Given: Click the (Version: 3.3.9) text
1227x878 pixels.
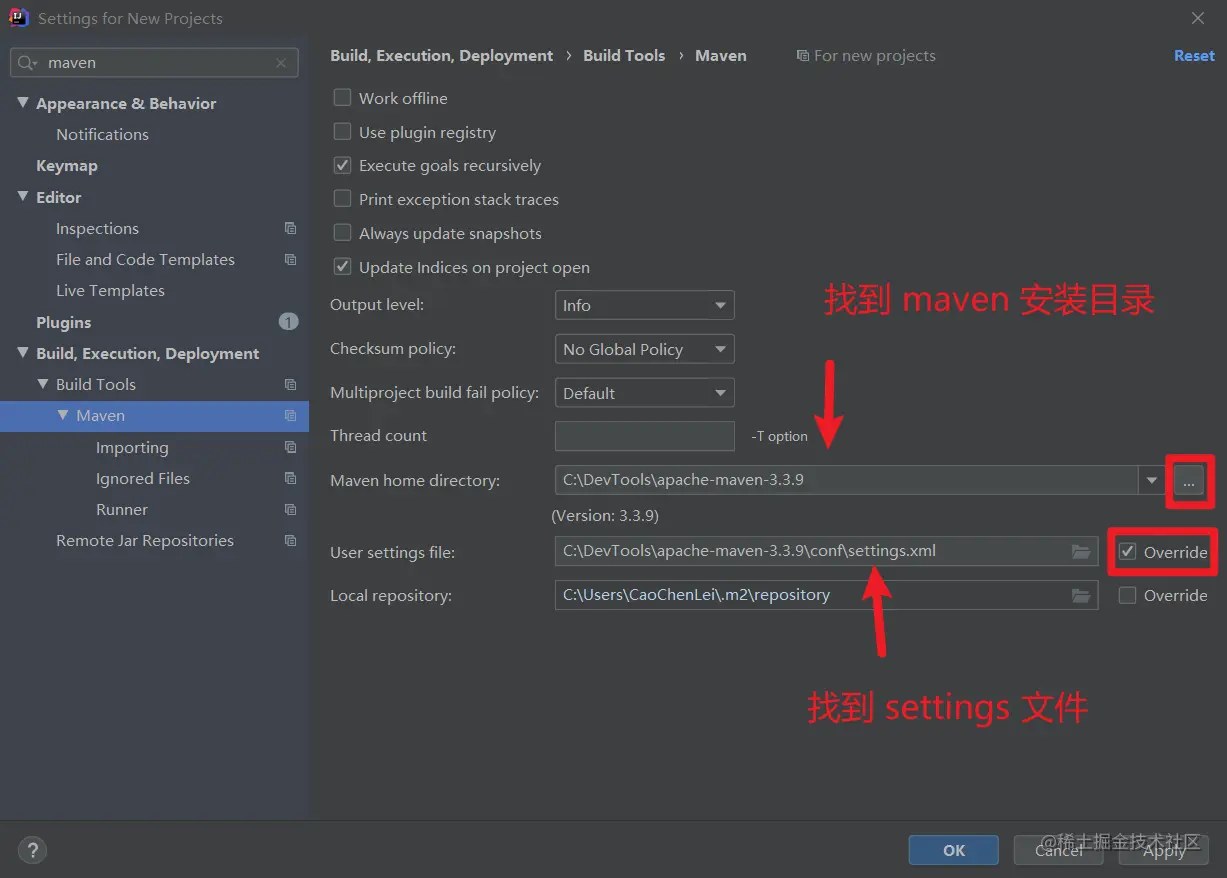Looking at the screenshot, I should point(605,516).
